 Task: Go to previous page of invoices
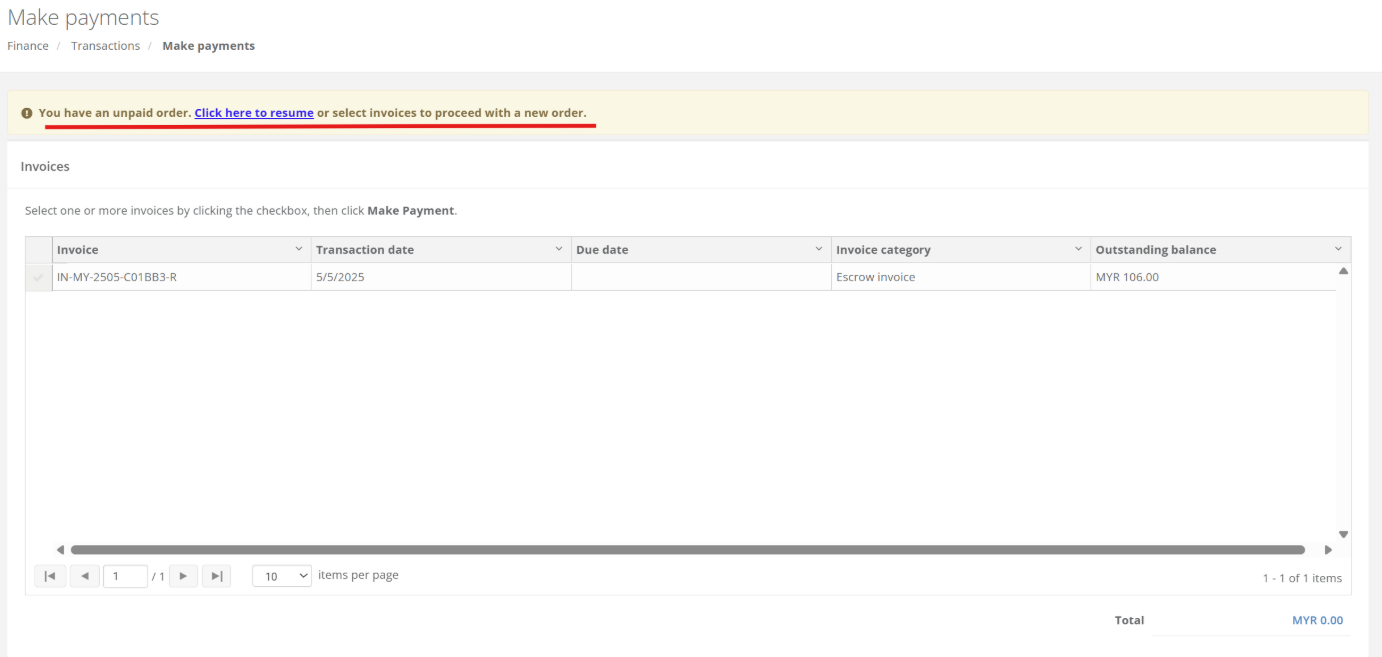(x=84, y=576)
